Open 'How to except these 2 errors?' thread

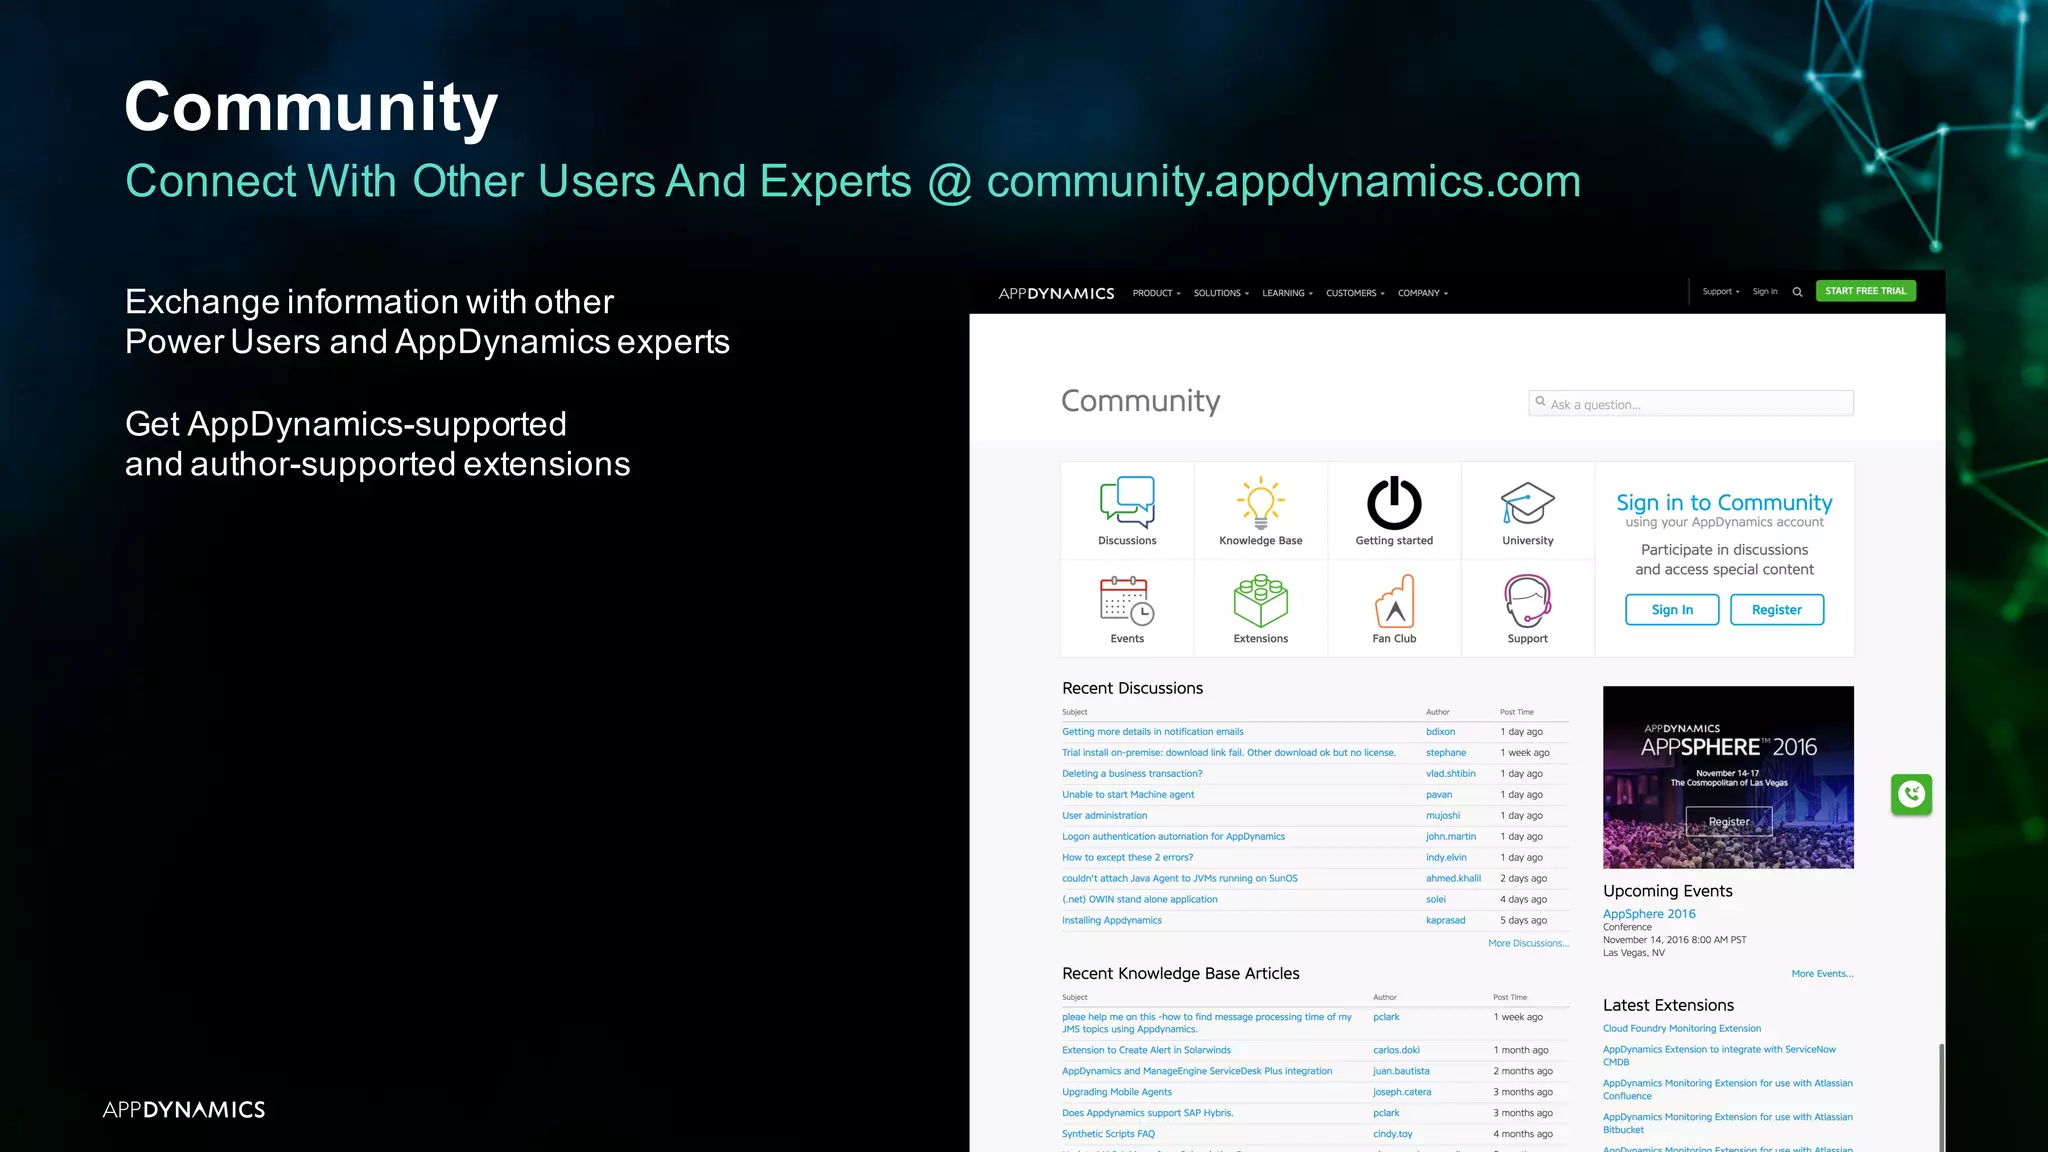(x=1127, y=858)
